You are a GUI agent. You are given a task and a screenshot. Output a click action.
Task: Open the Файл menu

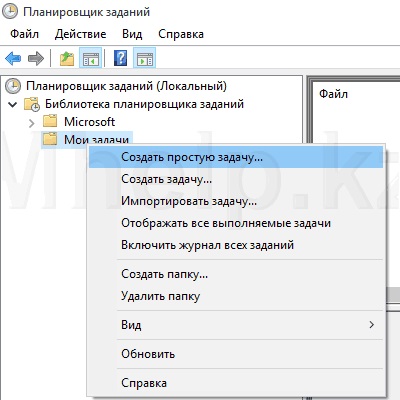(x=24, y=34)
